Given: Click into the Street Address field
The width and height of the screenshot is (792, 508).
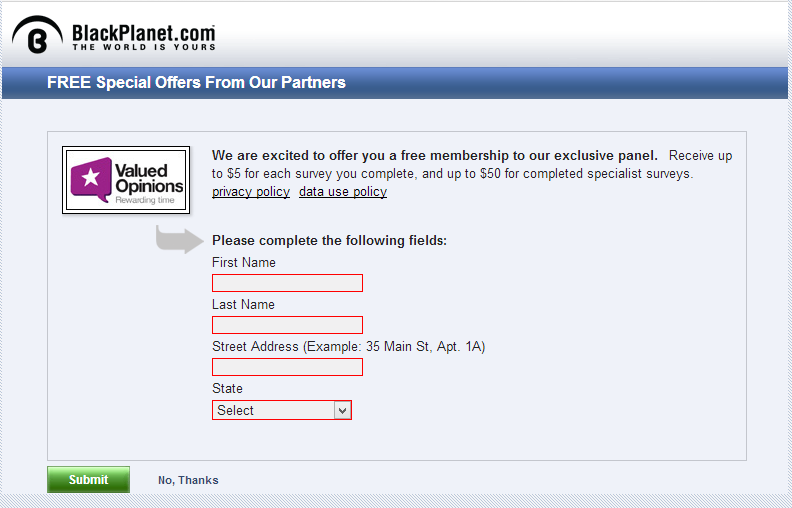Looking at the screenshot, I should [x=287, y=367].
